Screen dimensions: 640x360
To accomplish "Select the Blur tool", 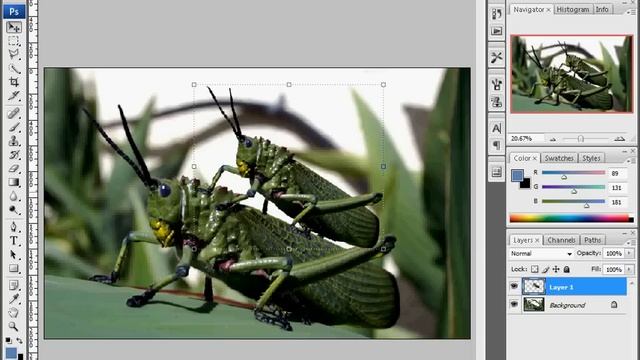I will pyautogui.click(x=13, y=196).
